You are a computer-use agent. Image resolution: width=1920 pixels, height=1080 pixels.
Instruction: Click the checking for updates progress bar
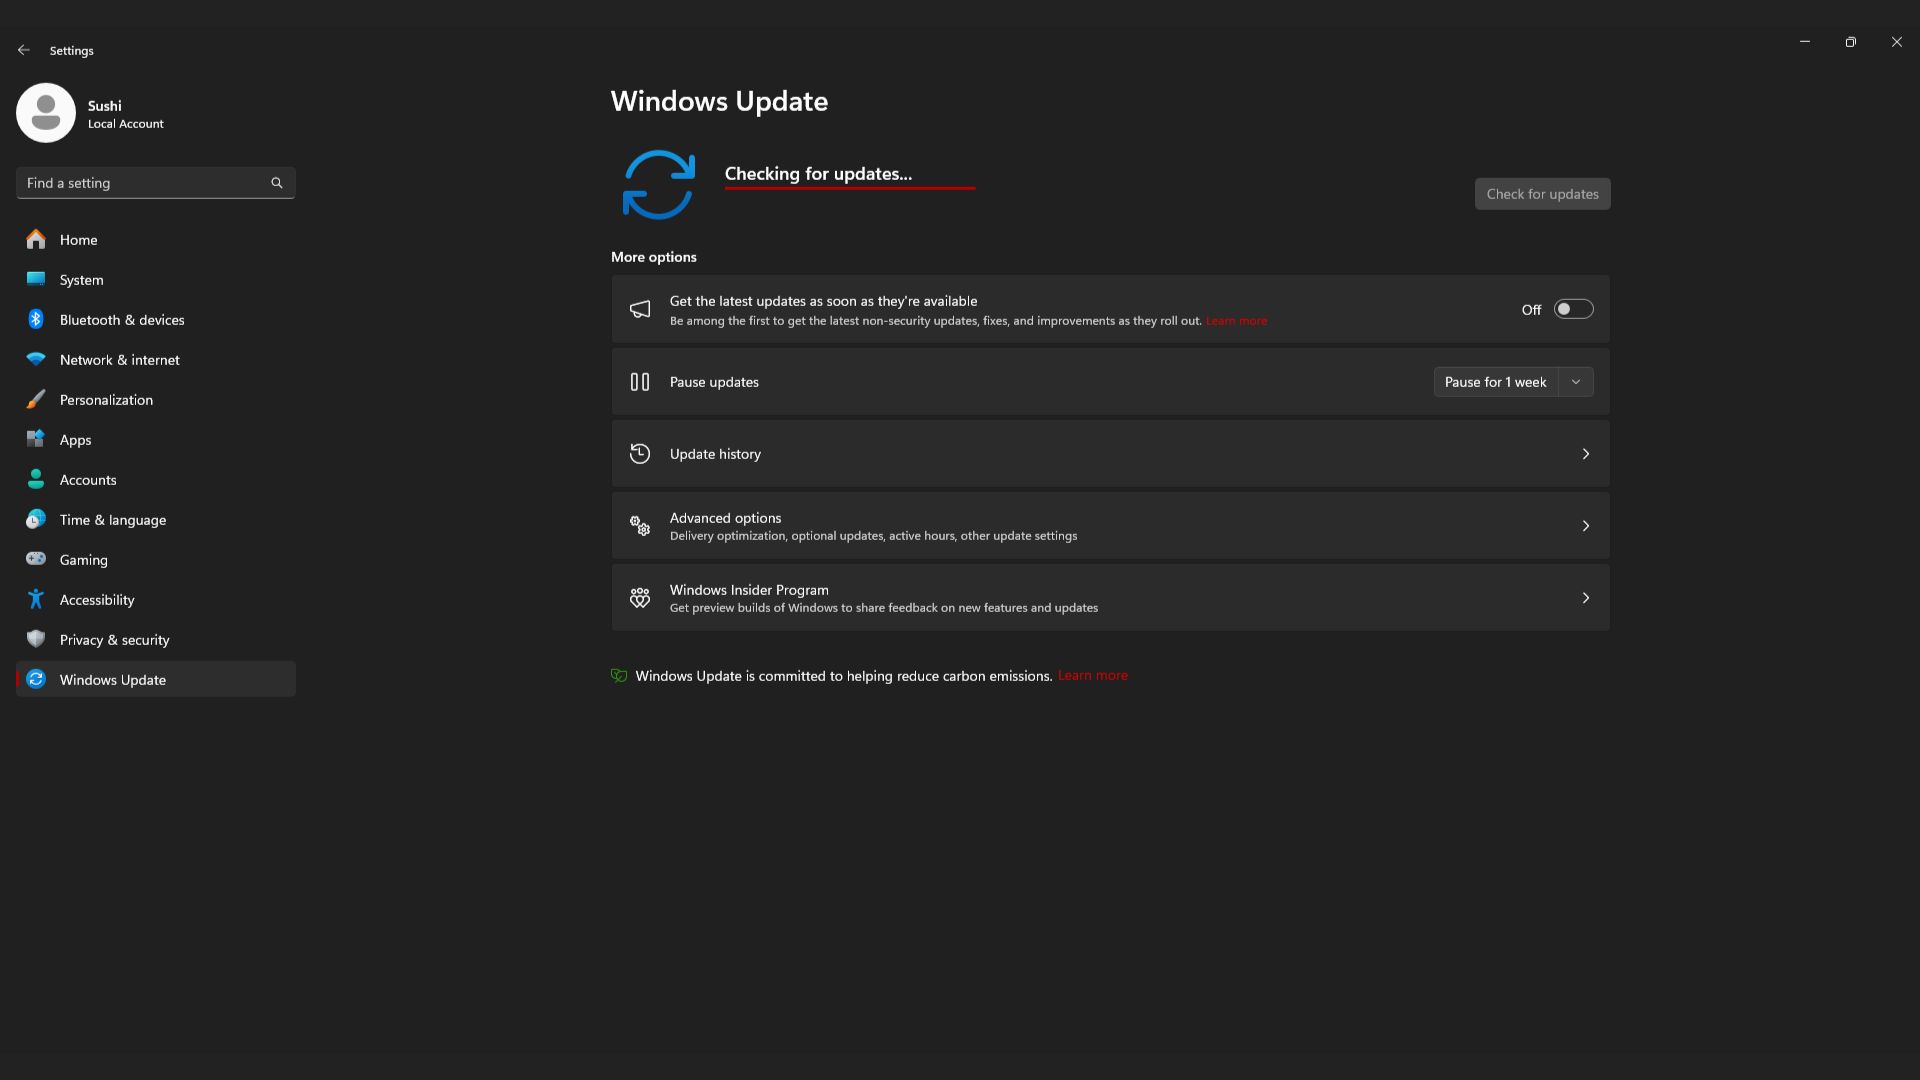click(x=850, y=188)
